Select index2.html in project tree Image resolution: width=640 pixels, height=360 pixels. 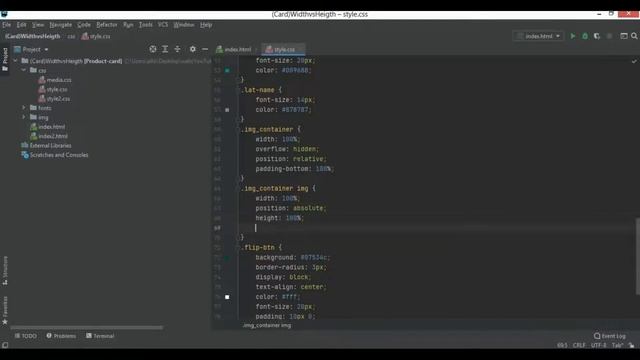[49, 136]
